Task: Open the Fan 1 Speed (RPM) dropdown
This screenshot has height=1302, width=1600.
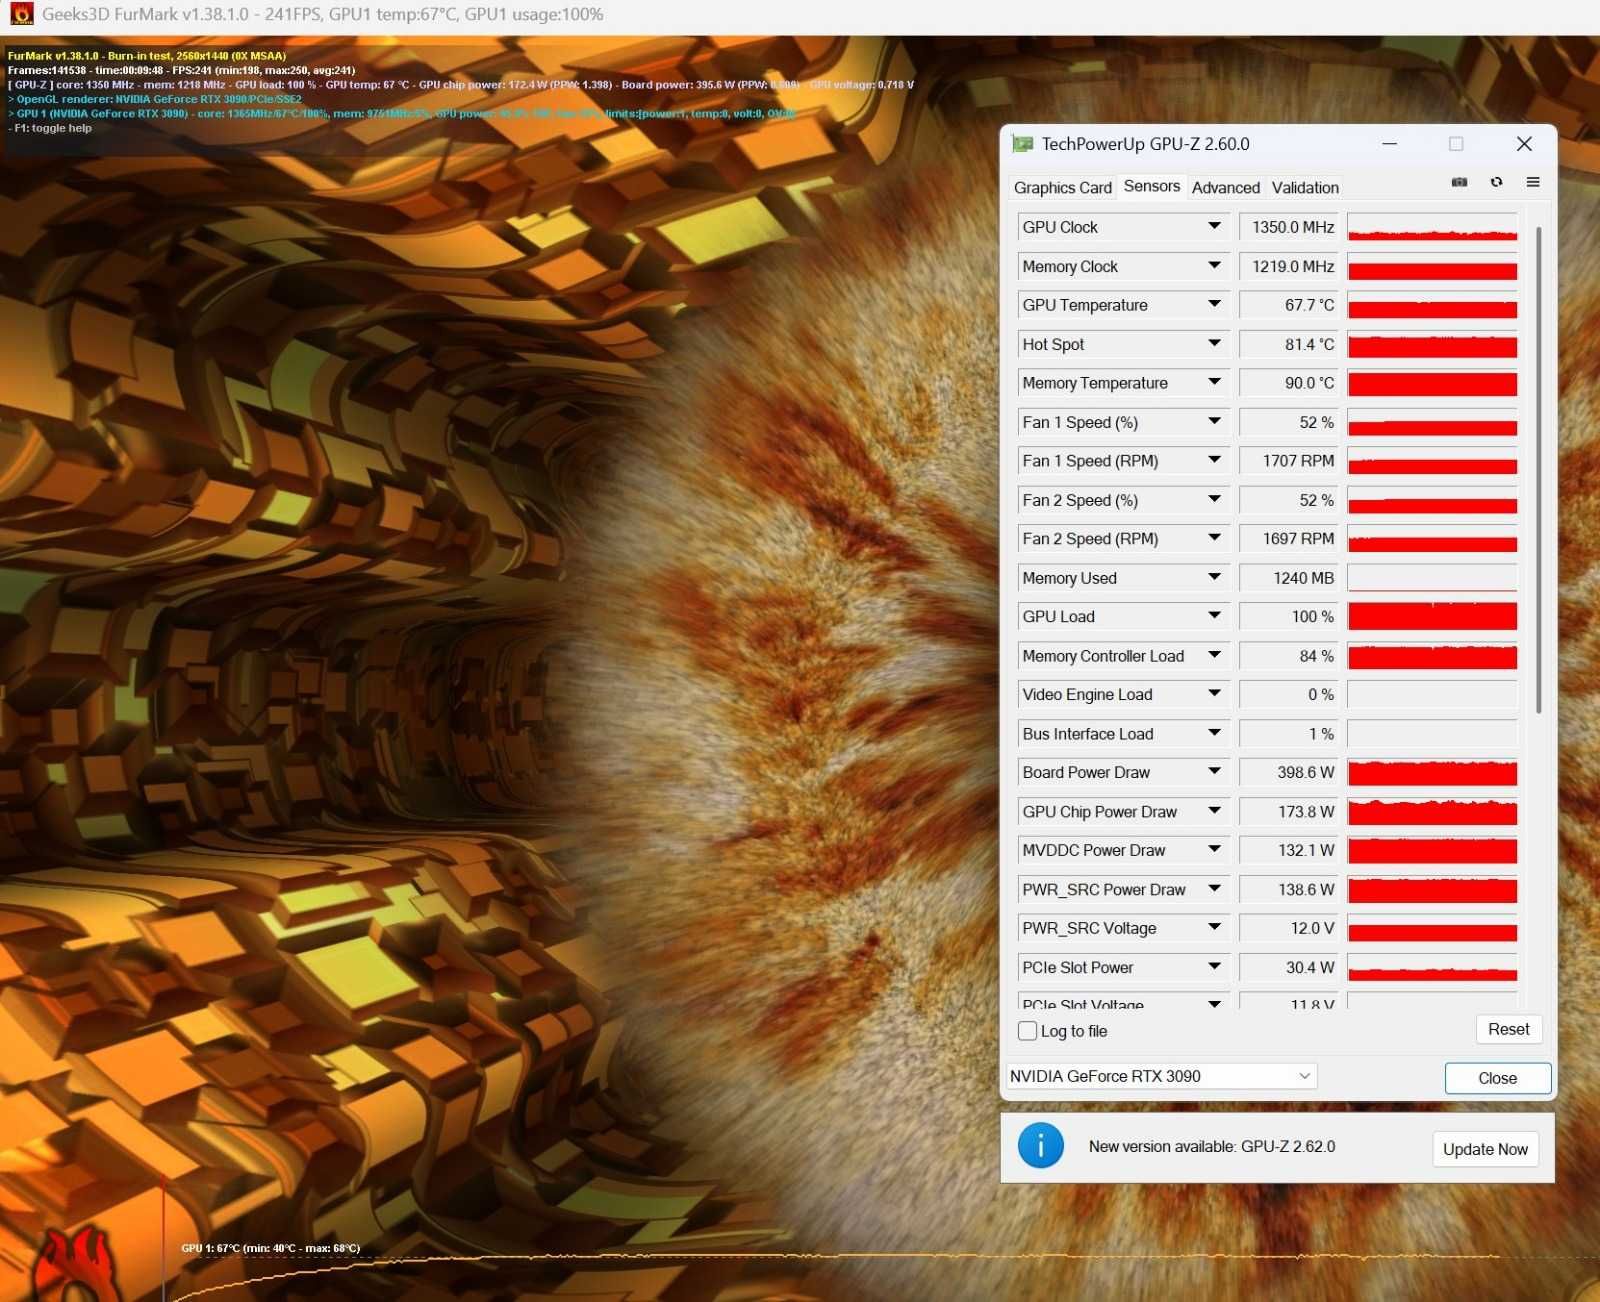Action: [x=1214, y=461]
